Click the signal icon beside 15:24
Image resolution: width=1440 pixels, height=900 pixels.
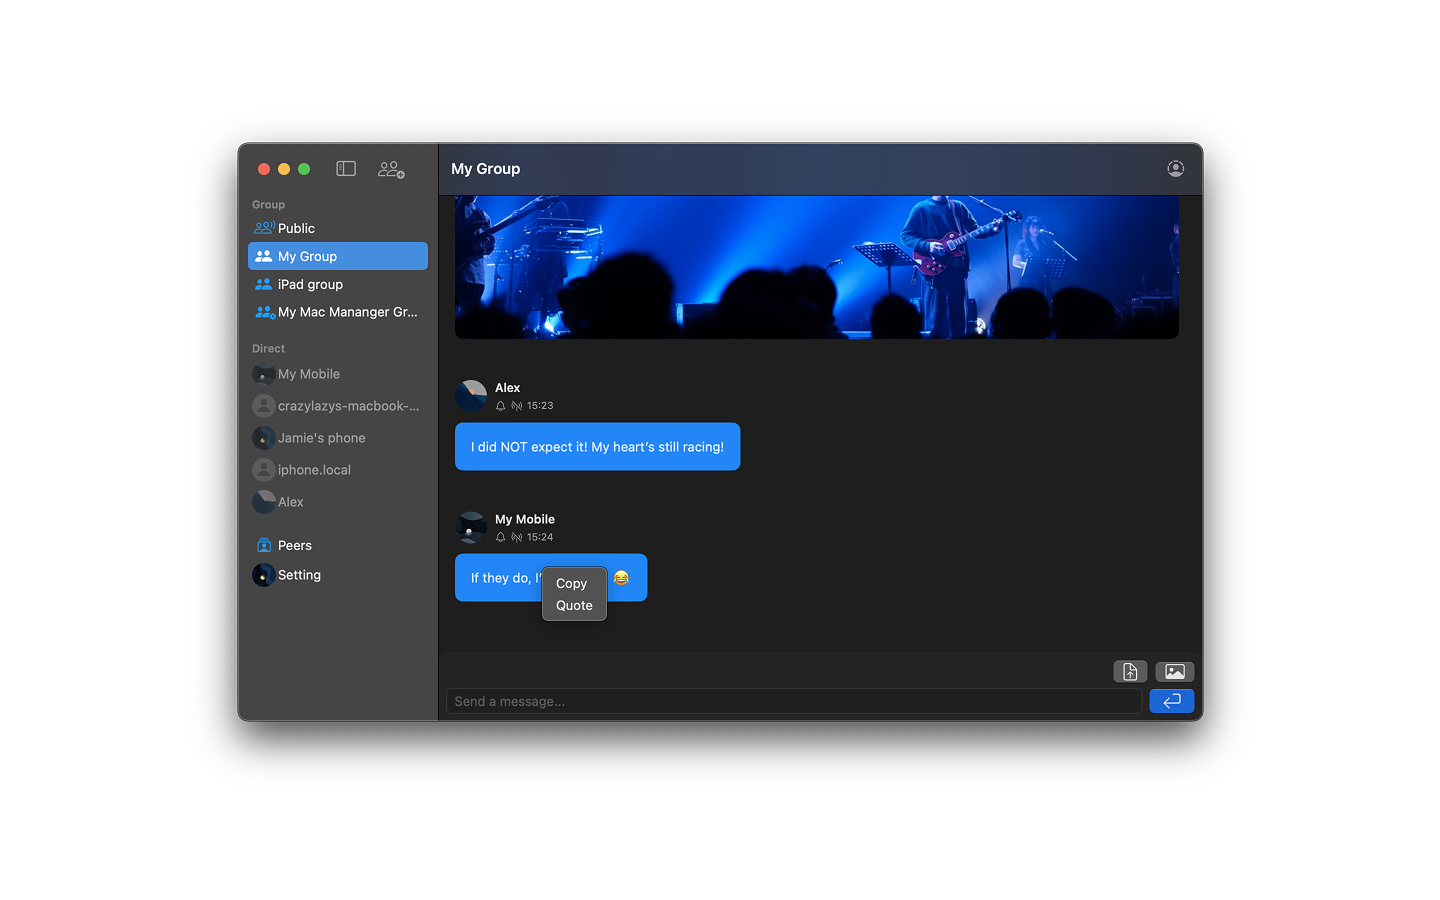517,537
